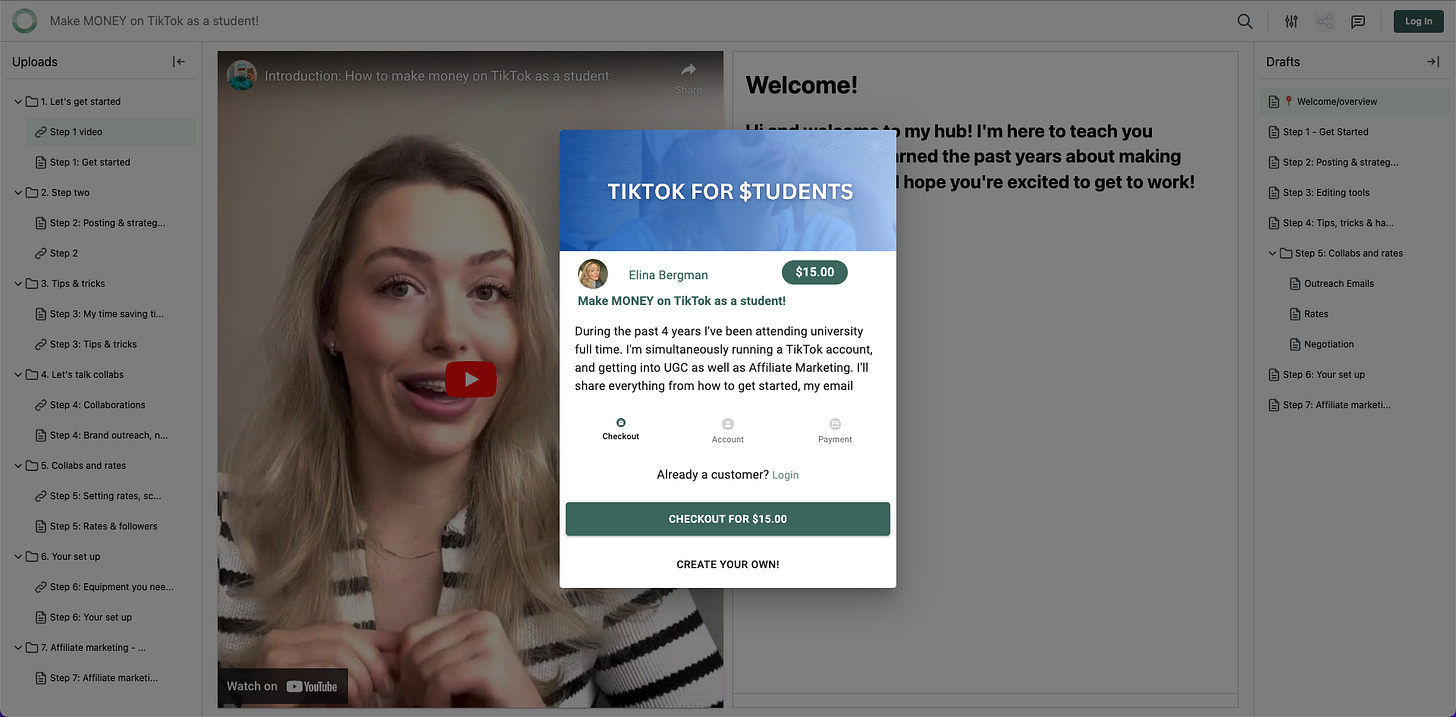
Task: Collapse the '2. Step two' folder
Action: click(x=18, y=193)
